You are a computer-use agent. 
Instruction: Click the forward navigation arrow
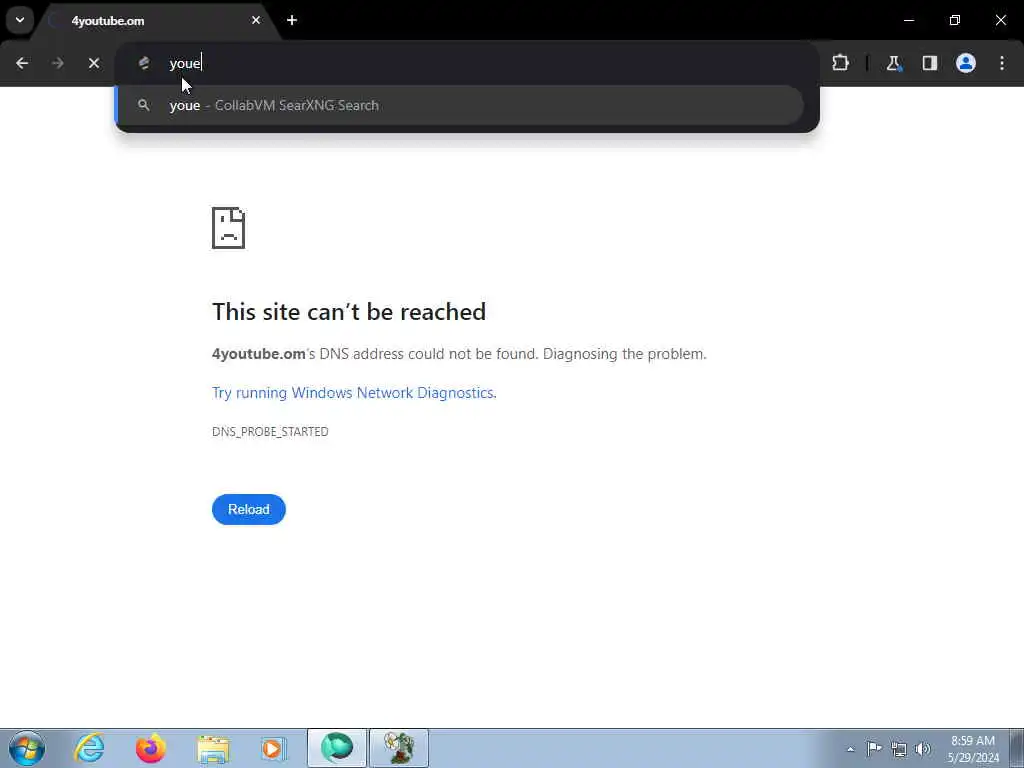[58, 63]
